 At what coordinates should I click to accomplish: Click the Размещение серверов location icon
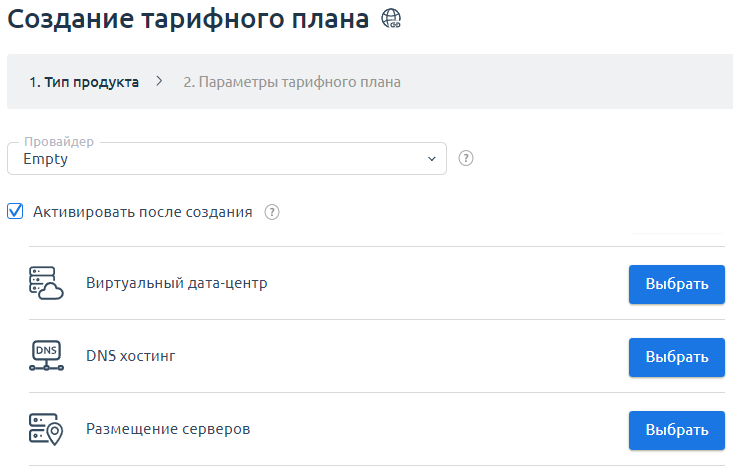[46, 430]
